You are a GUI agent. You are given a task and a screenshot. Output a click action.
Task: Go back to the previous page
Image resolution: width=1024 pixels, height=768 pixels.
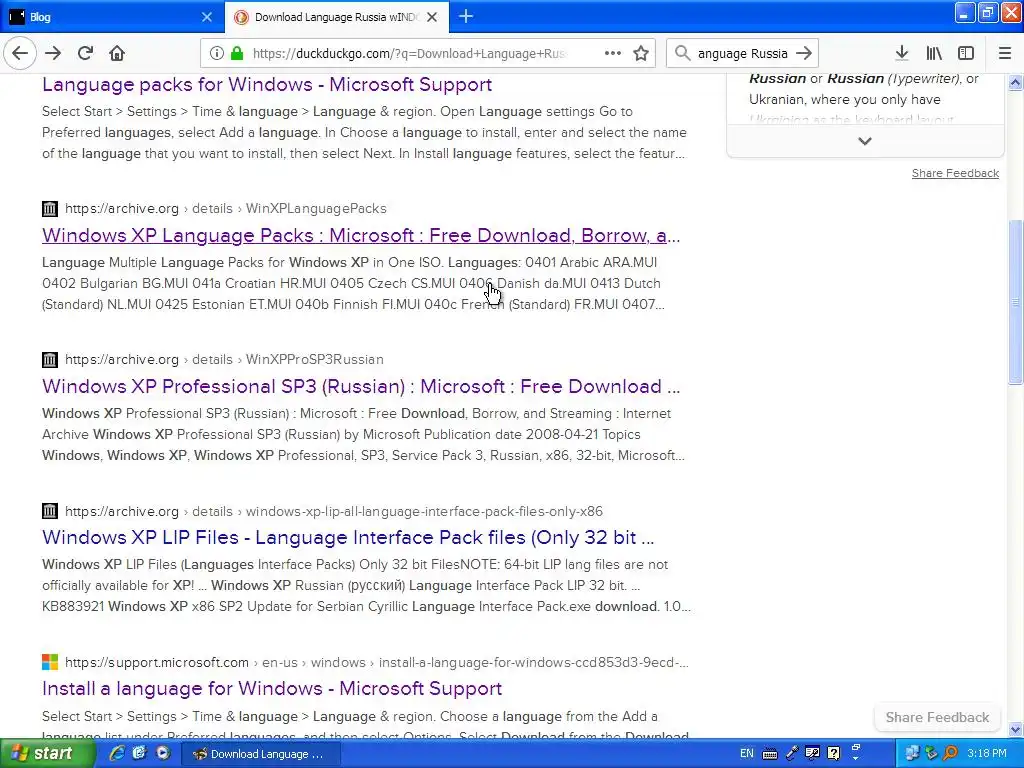coord(20,54)
